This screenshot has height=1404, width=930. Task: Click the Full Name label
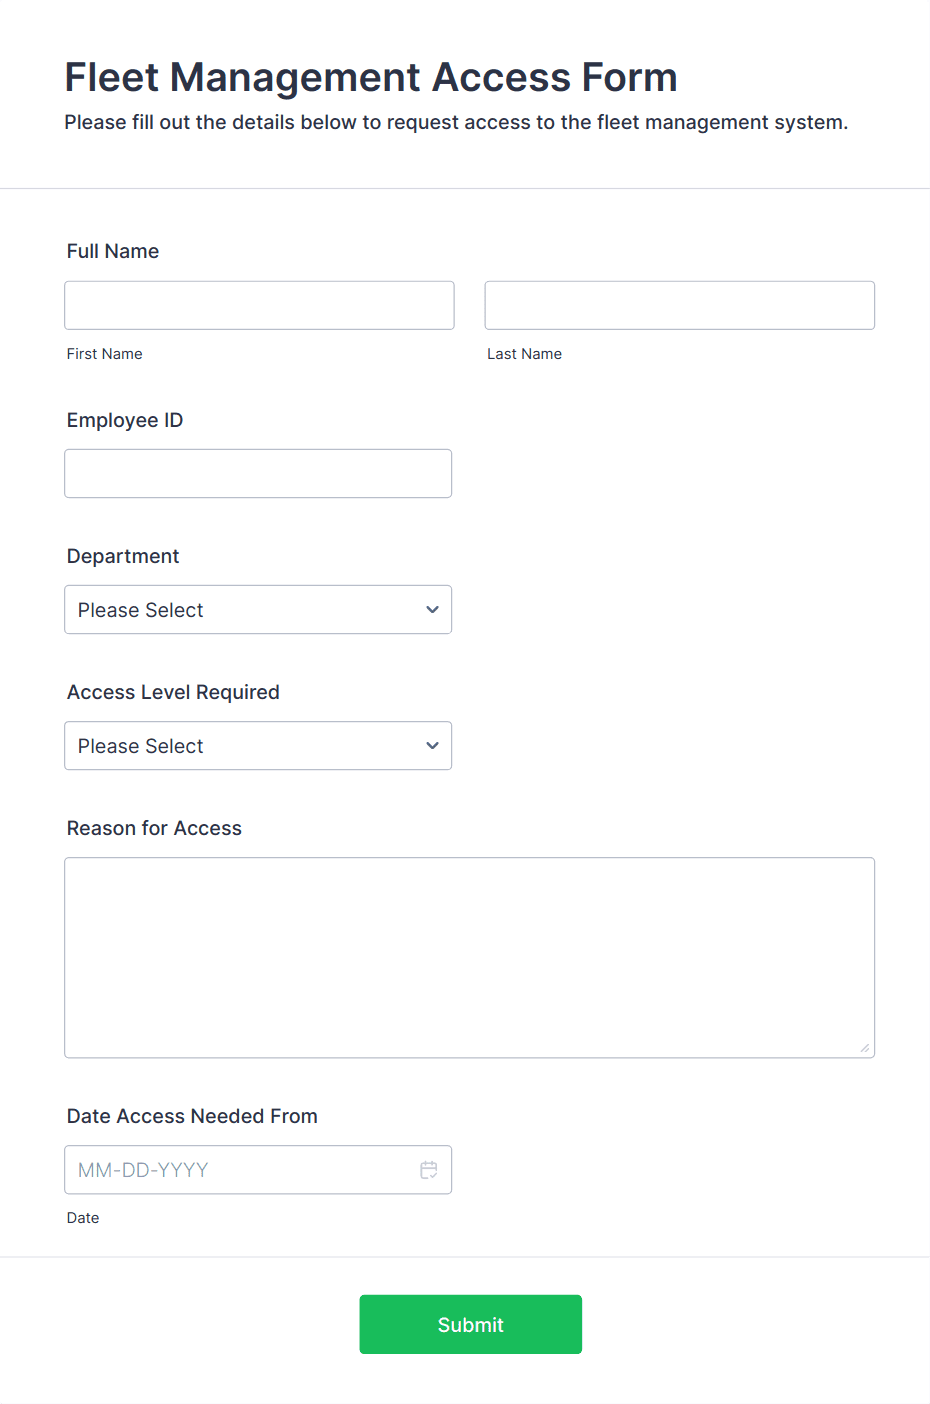(x=112, y=251)
